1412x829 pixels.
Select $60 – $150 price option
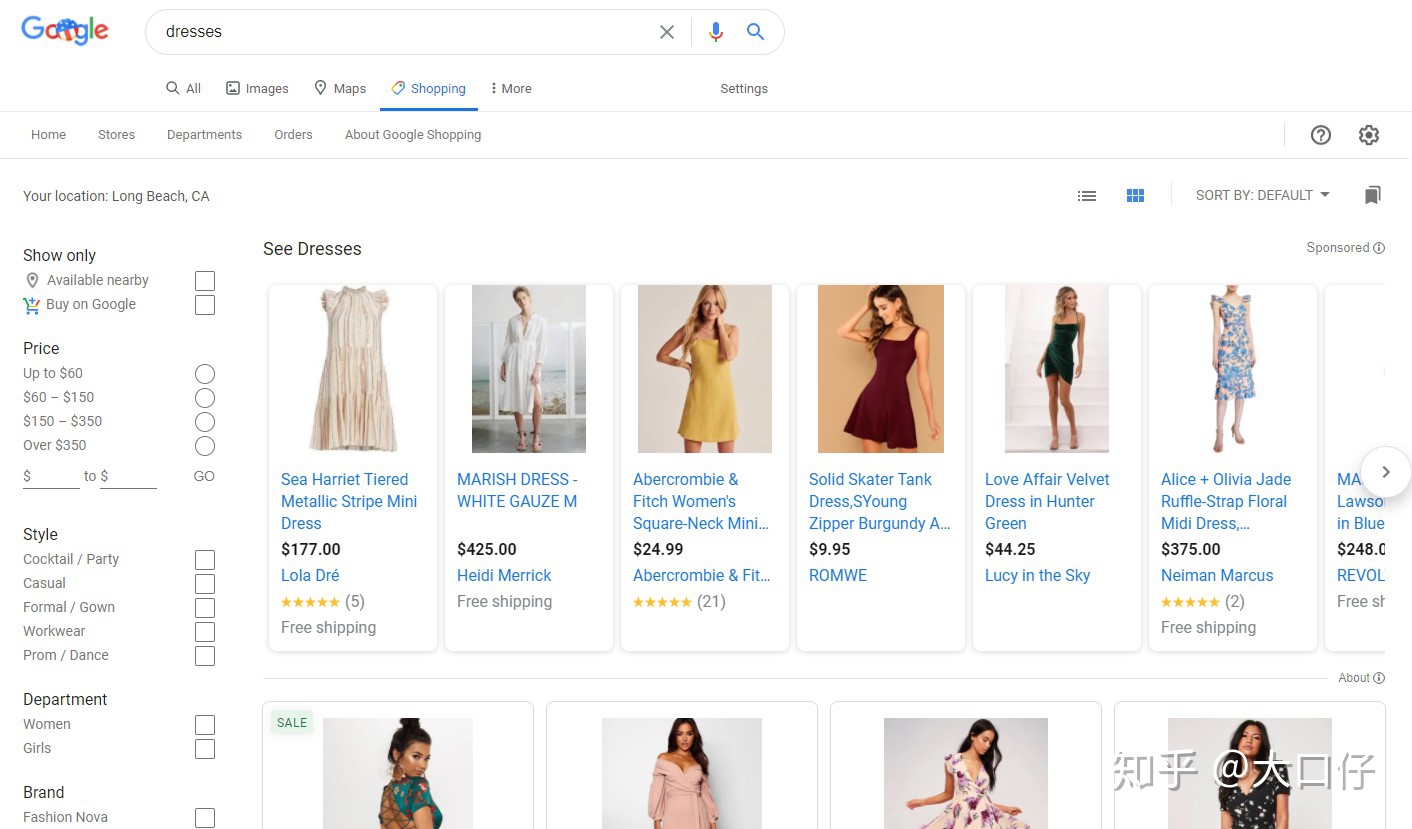coord(205,398)
